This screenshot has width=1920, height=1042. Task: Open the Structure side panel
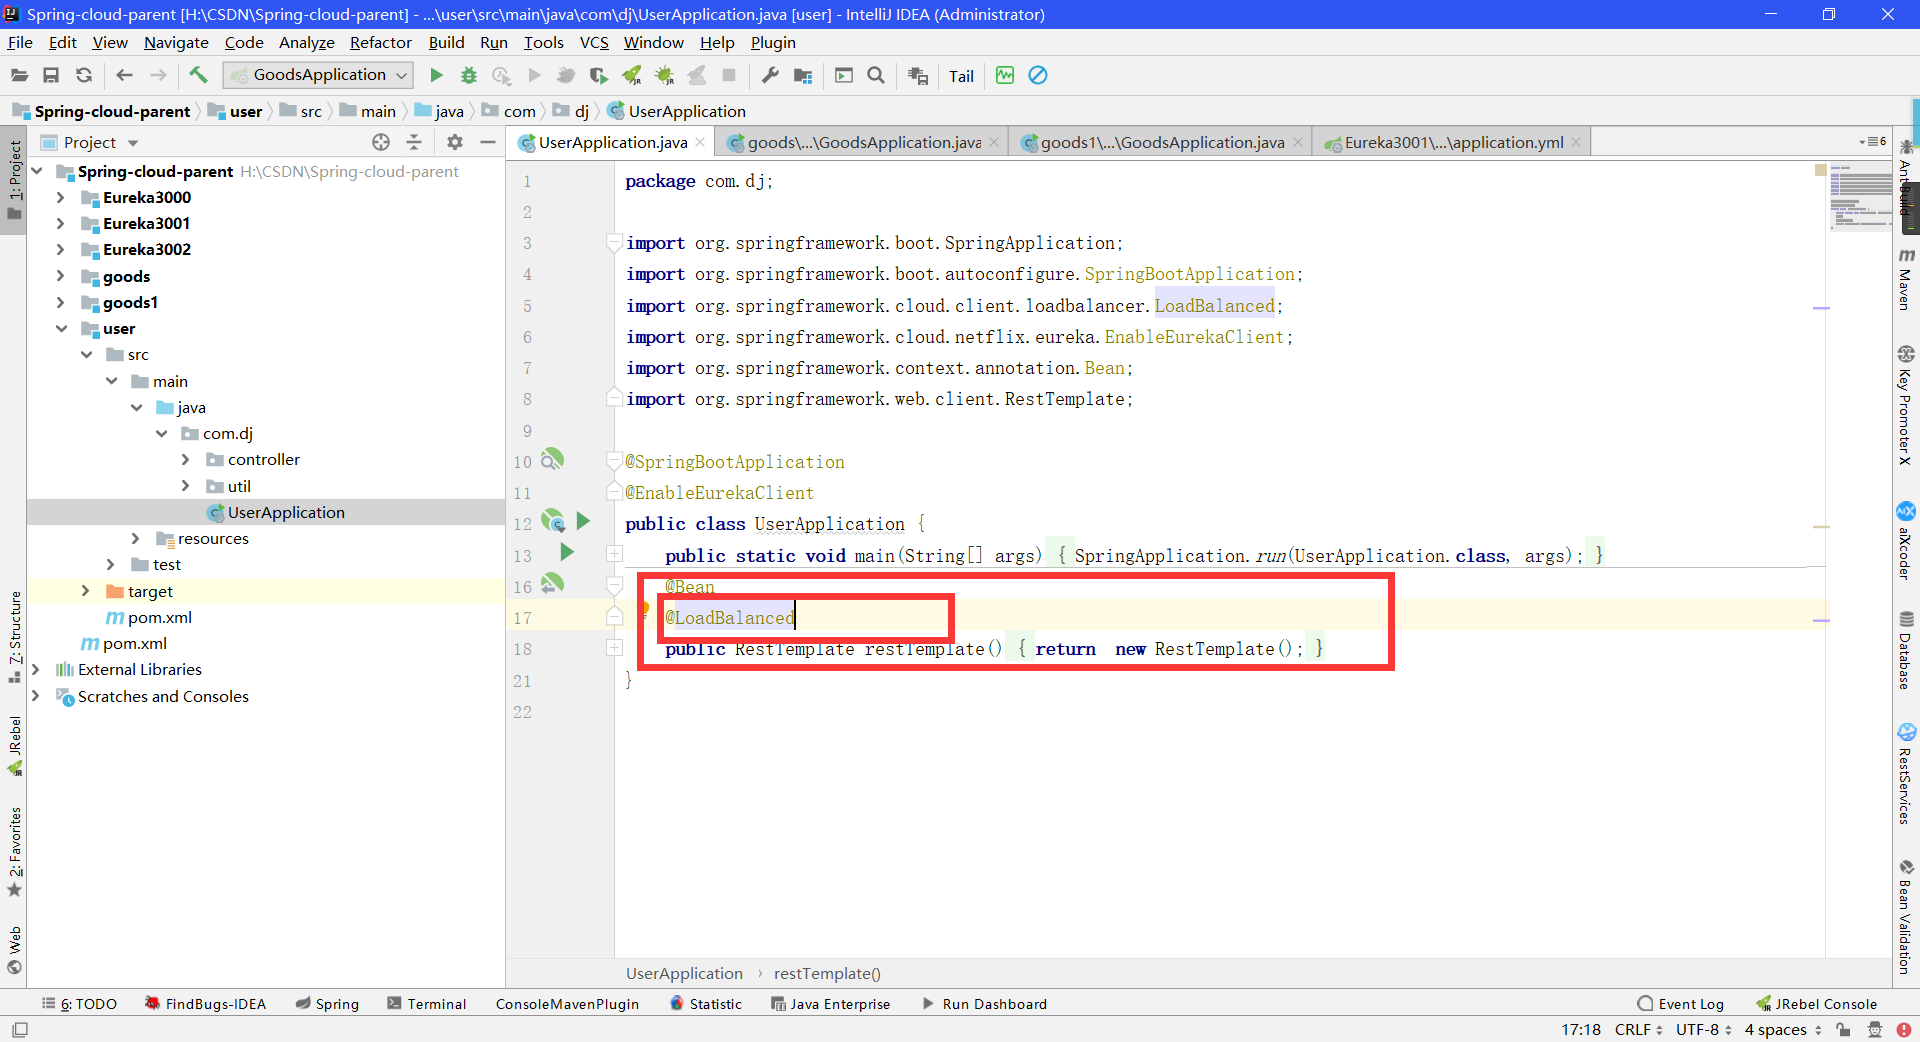point(14,636)
